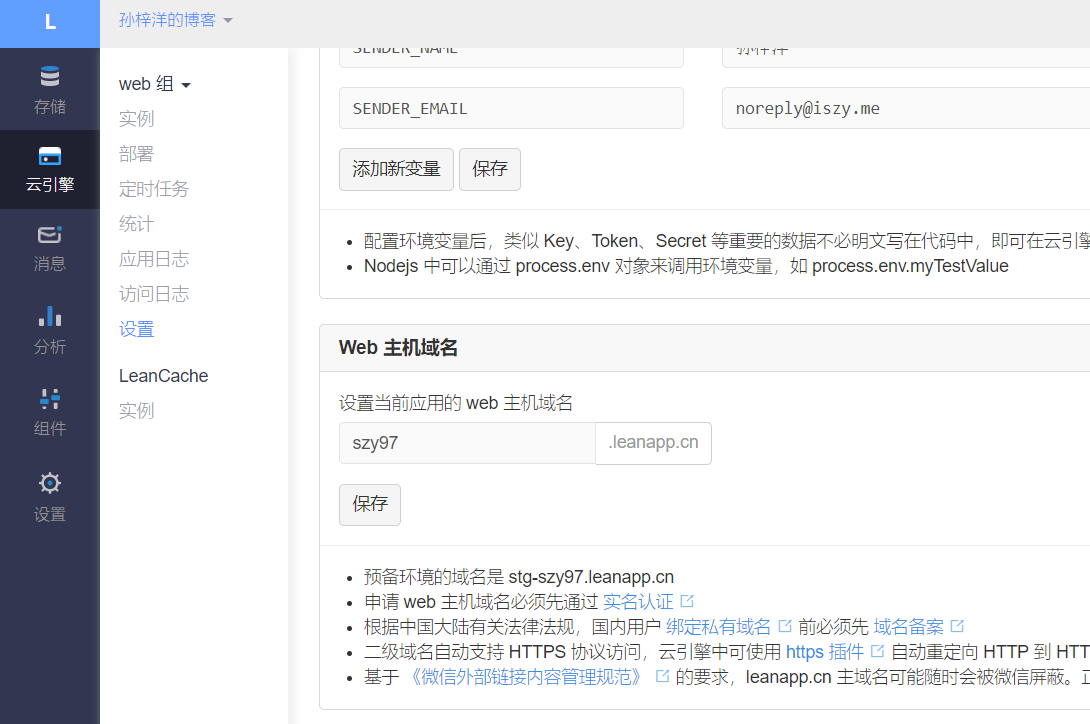This screenshot has height=724, width=1090.
Task: Open the https 插件 link
Action: click(x=825, y=652)
